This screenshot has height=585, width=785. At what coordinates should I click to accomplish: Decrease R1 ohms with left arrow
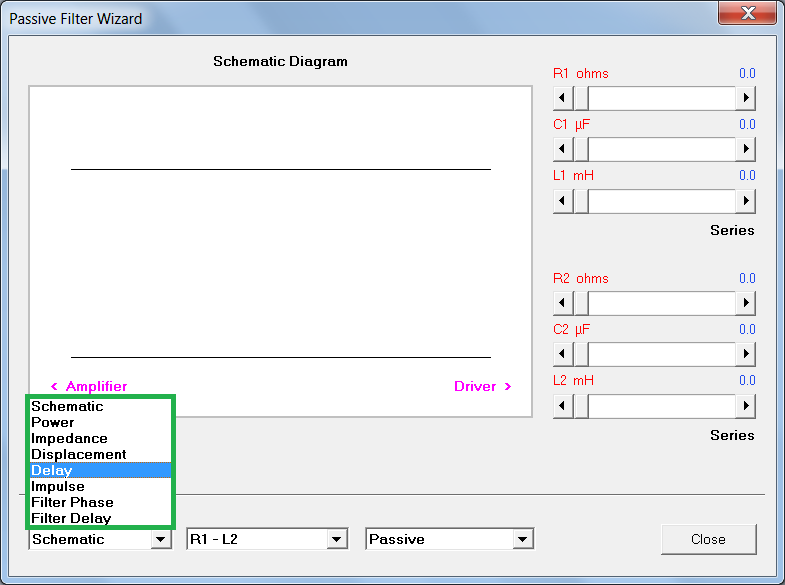point(562,98)
